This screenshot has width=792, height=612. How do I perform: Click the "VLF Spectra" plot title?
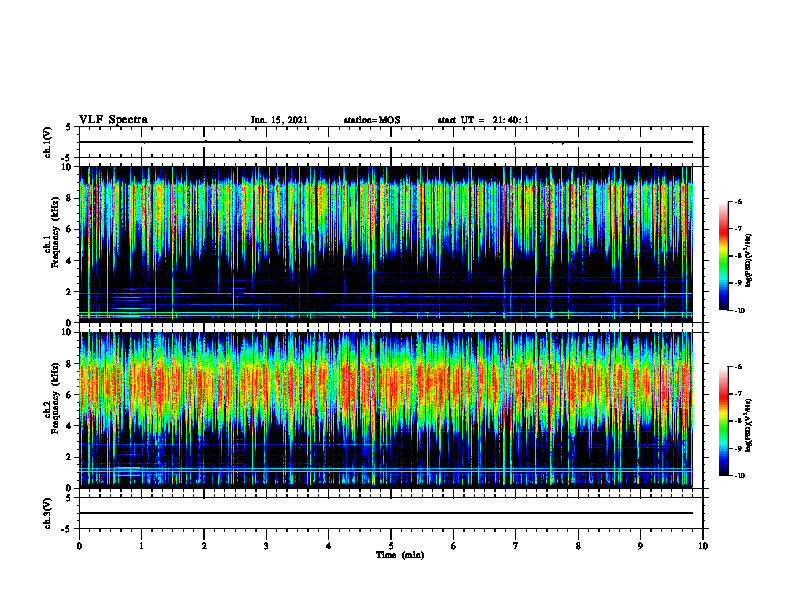[113, 120]
